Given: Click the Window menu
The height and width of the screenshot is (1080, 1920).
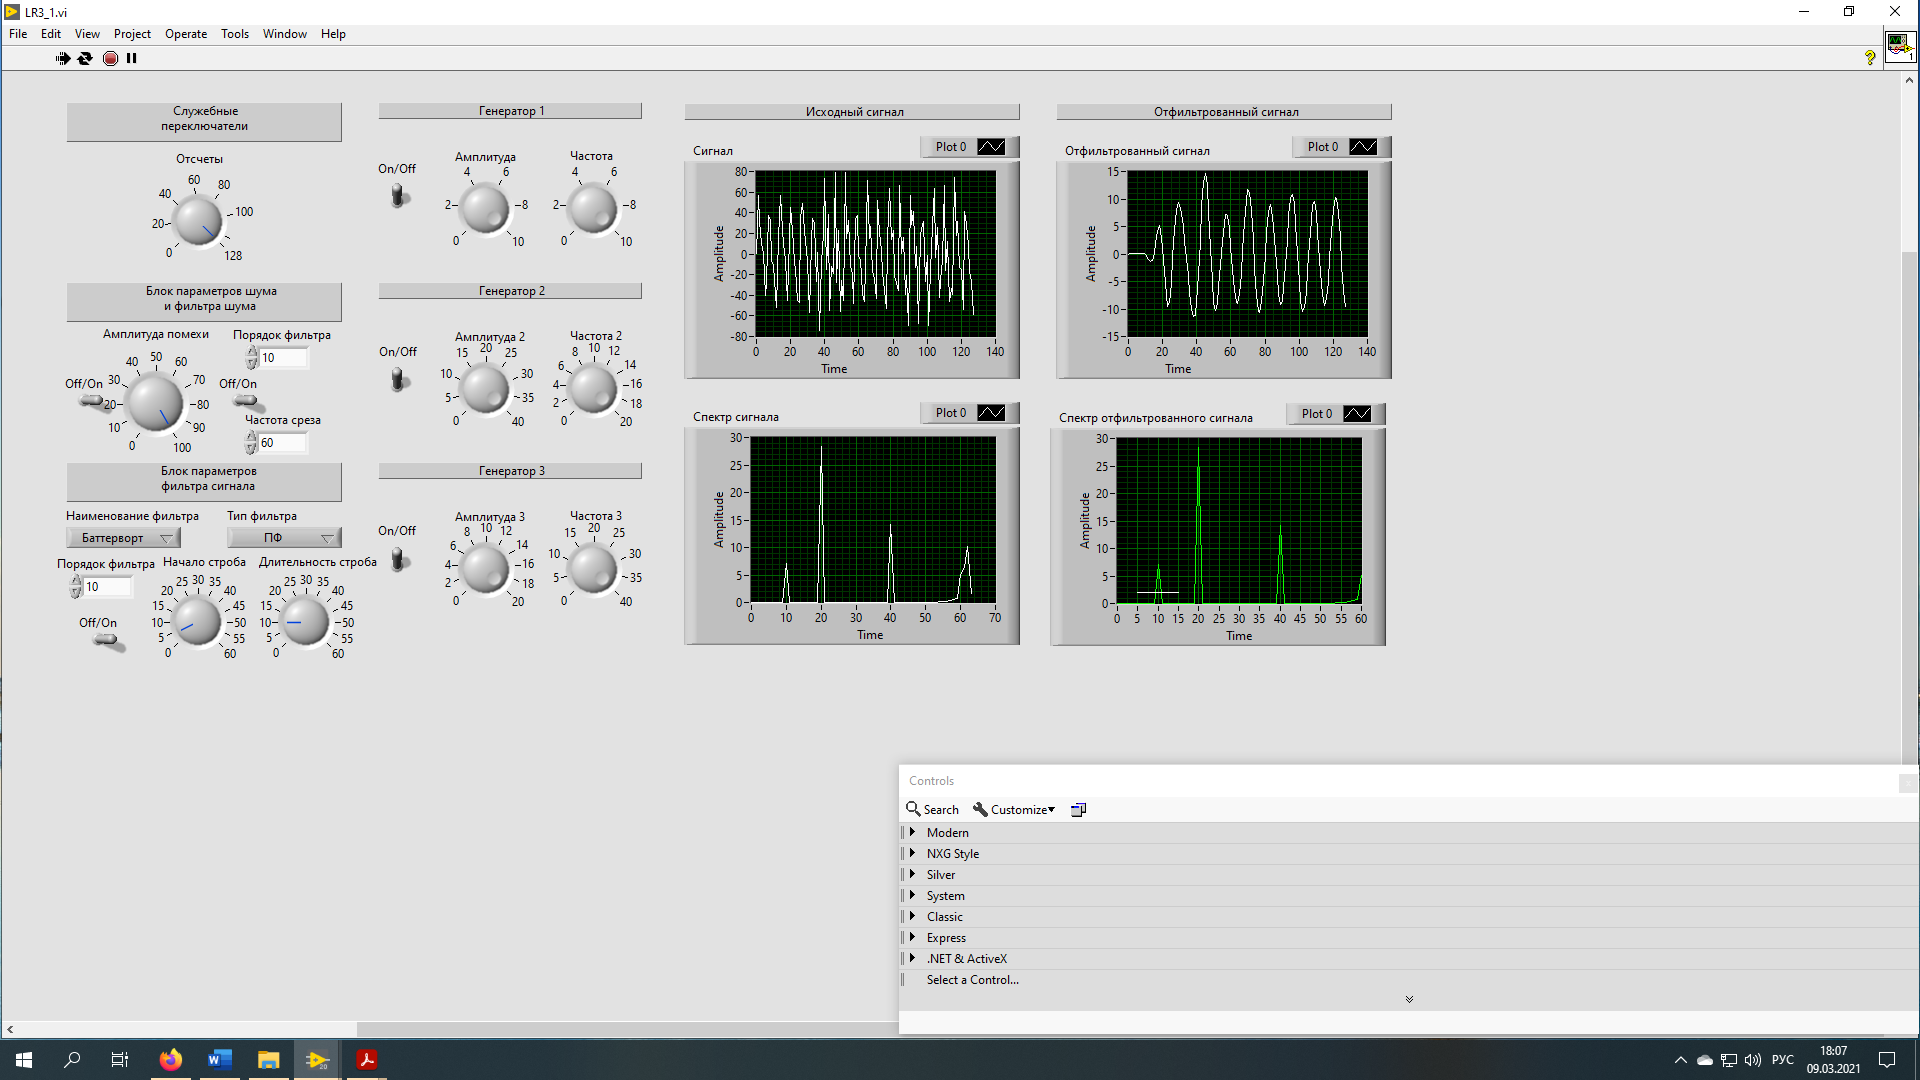Looking at the screenshot, I should (285, 34).
